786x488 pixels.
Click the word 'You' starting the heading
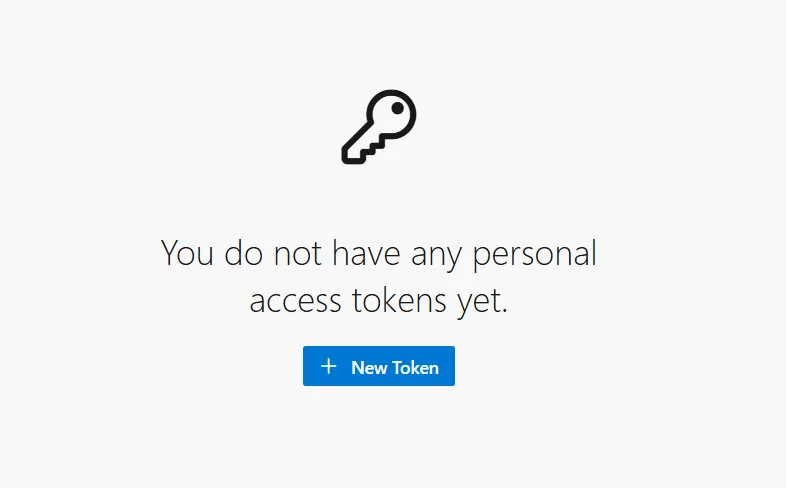(x=186, y=253)
